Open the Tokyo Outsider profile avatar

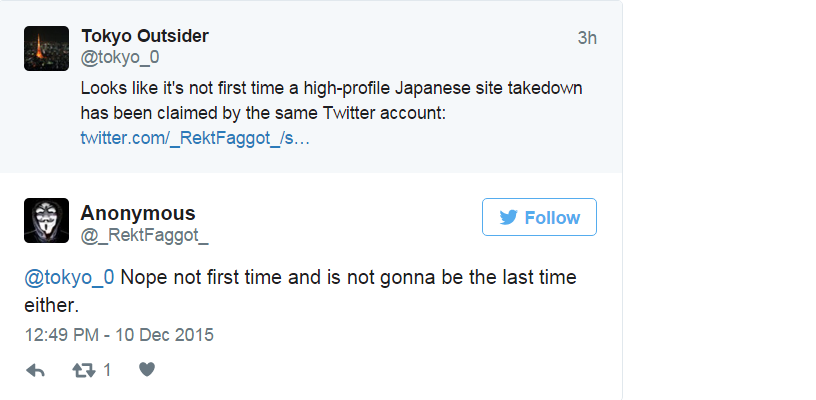click(46, 49)
